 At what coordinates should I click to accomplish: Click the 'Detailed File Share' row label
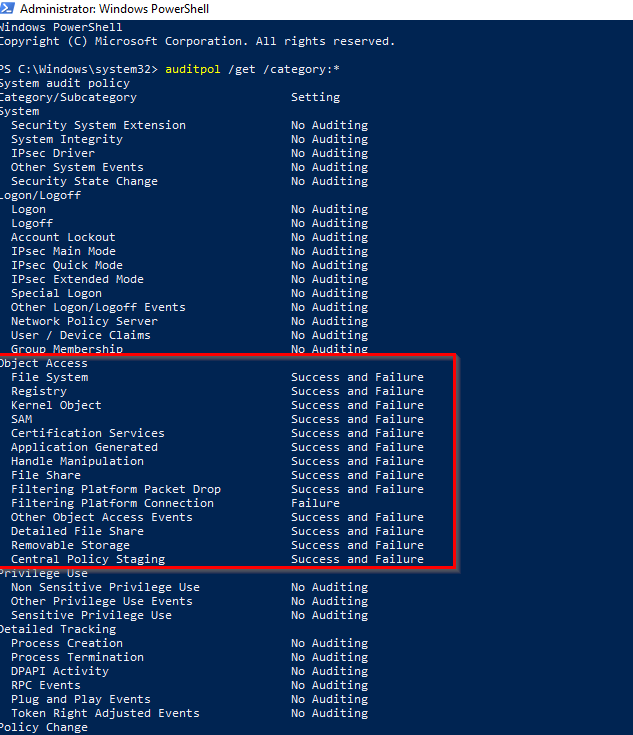[x=77, y=531]
